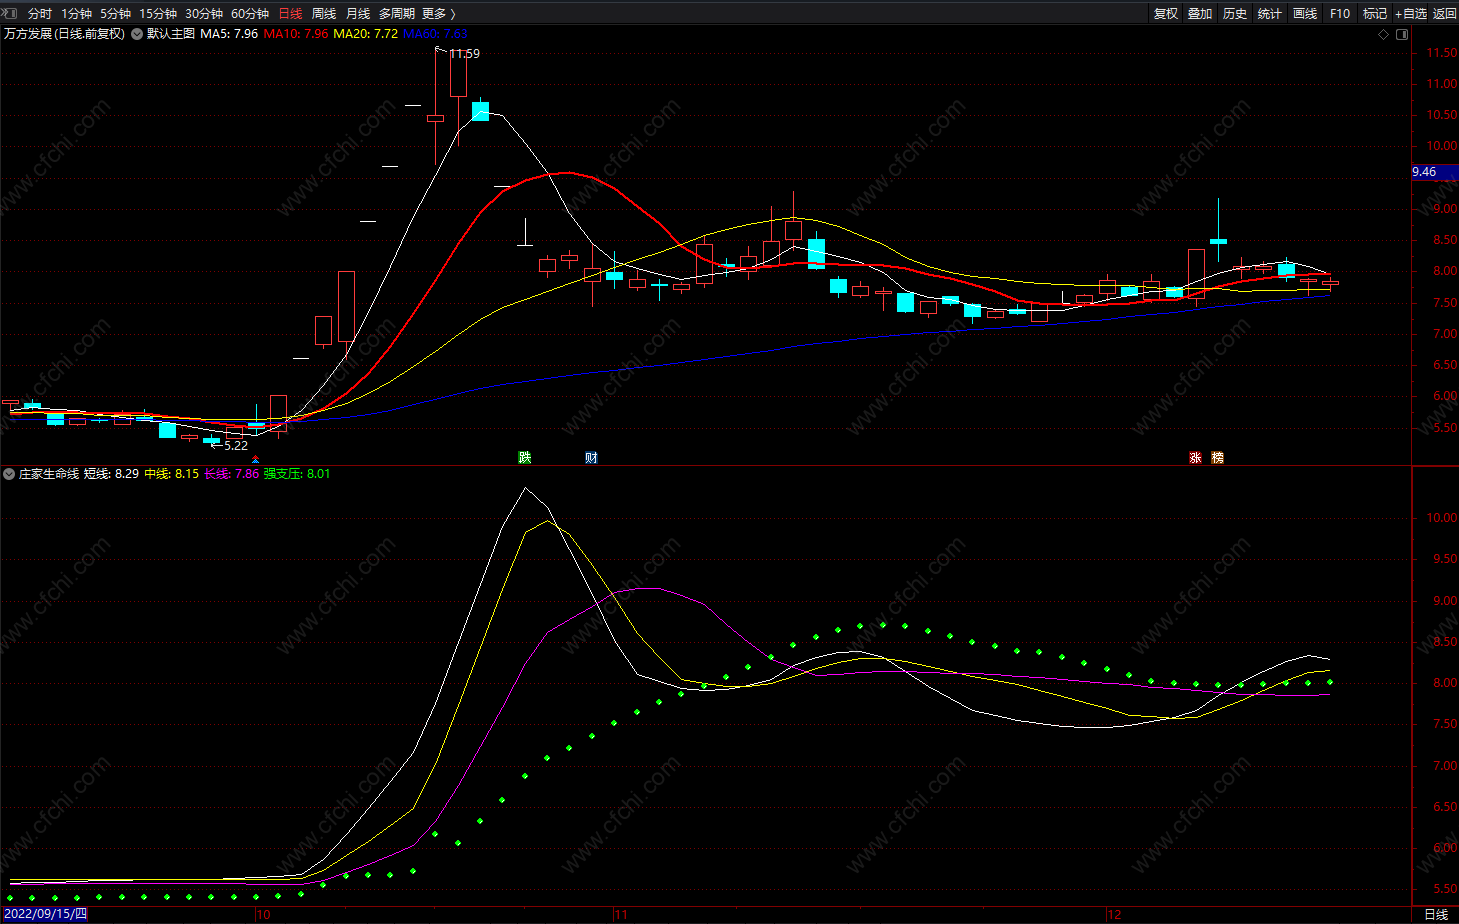Click the 榜 event marker icon
The width and height of the screenshot is (1459, 924).
point(1217,458)
